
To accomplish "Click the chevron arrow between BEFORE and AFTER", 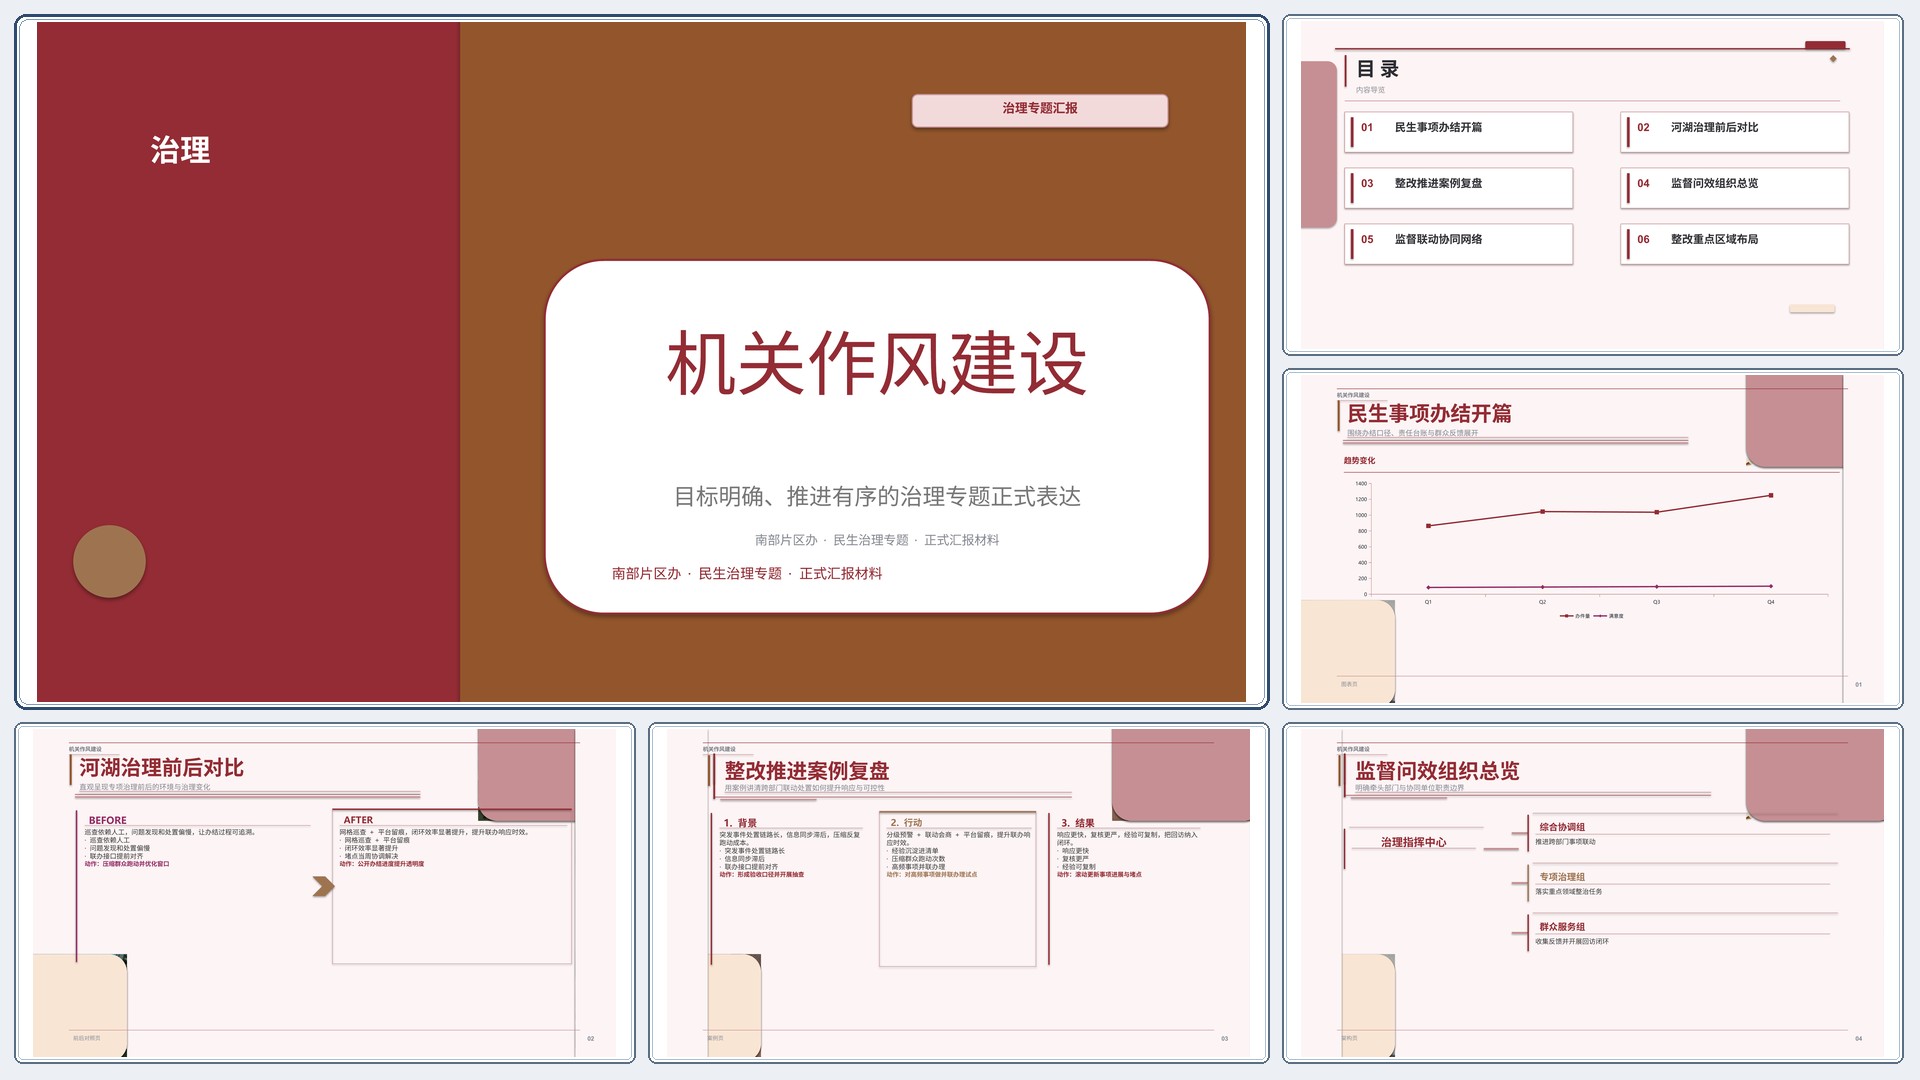I will 323,886.
